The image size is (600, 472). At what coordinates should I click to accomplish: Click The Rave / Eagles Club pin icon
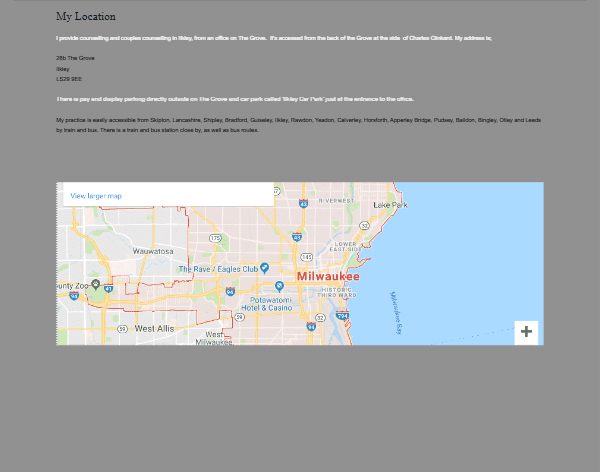pos(264,268)
